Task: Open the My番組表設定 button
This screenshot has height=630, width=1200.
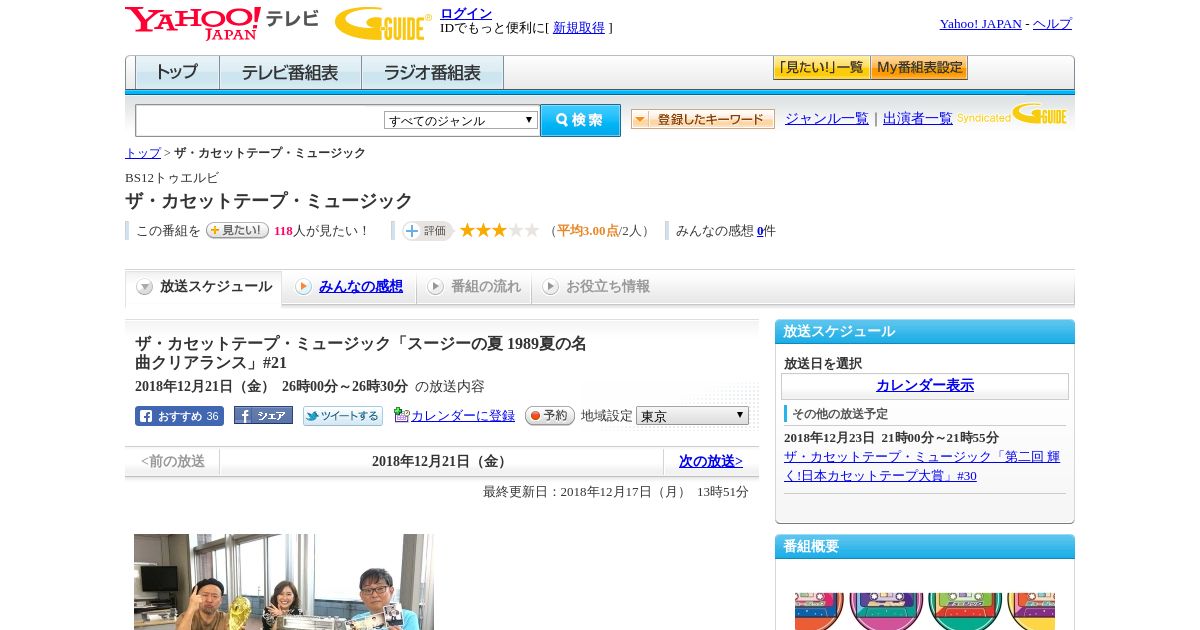Action: [x=919, y=68]
